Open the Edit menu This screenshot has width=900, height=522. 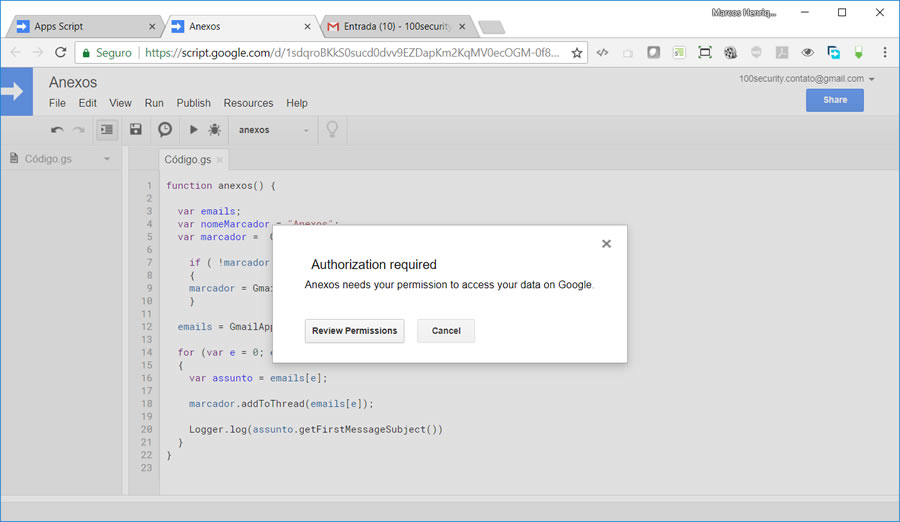(x=87, y=103)
